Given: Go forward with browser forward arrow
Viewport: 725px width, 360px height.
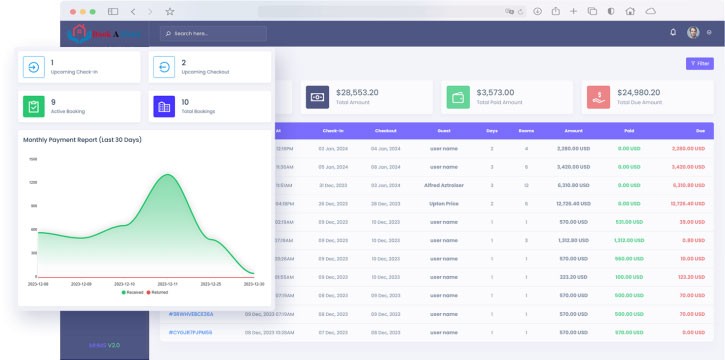Looking at the screenshot, I should [150, 12].
